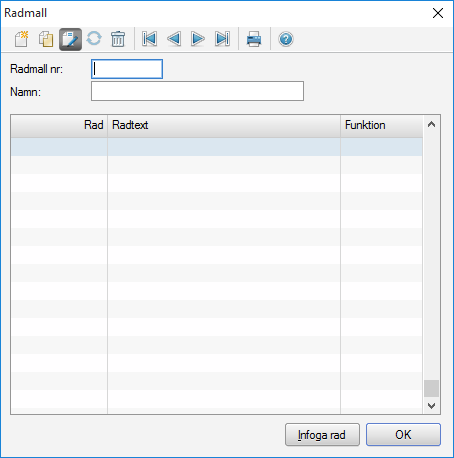This screenshot has width=454, height=458.
Task: Print using the printer icon
Action: (254, 39)
